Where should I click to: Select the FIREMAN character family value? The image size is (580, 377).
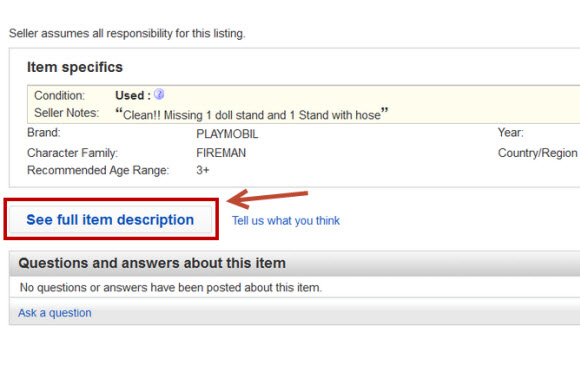pos(221,153)
